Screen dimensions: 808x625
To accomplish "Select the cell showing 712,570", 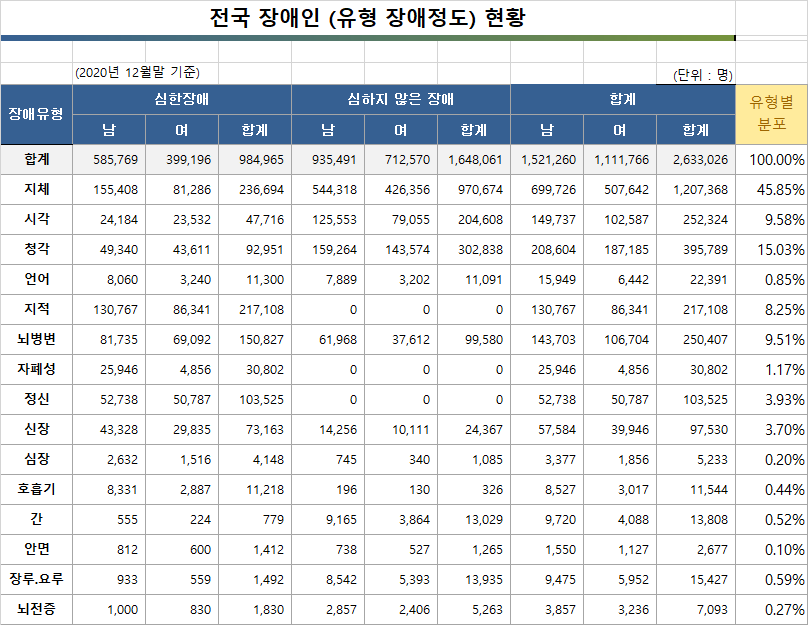I will point(401,159).
